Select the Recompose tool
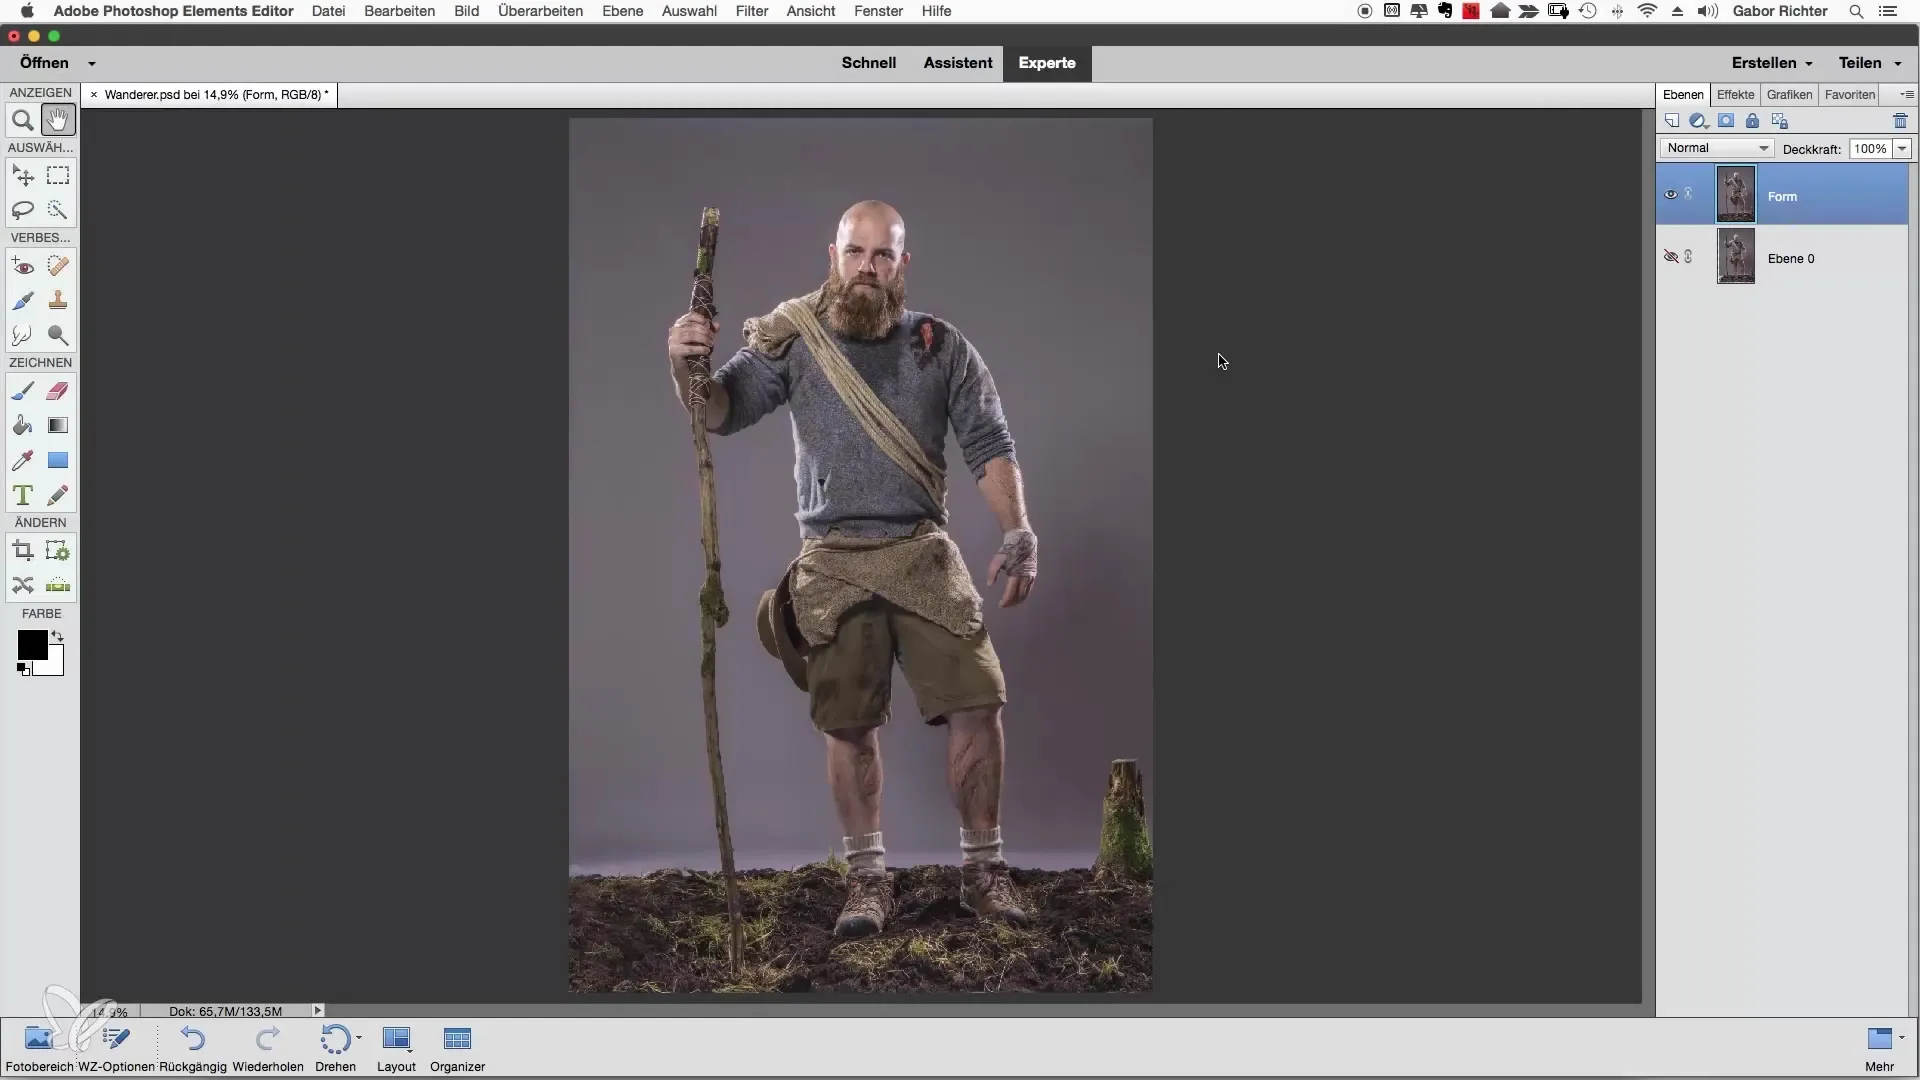The image size is (1920, 1080). point(58,551)
